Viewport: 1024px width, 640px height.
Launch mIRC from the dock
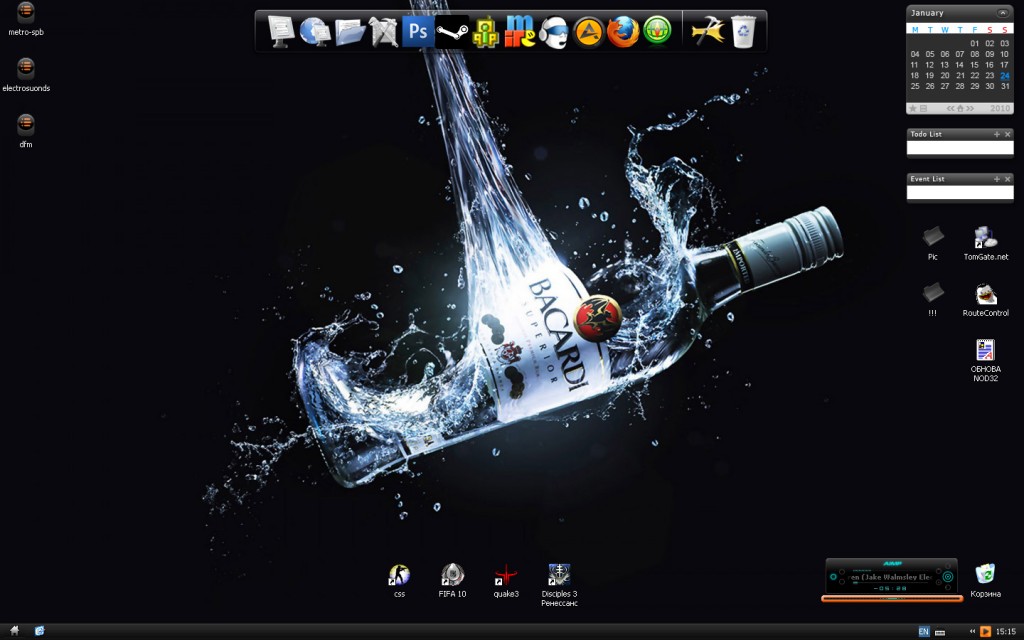click(x=520, y=31)
